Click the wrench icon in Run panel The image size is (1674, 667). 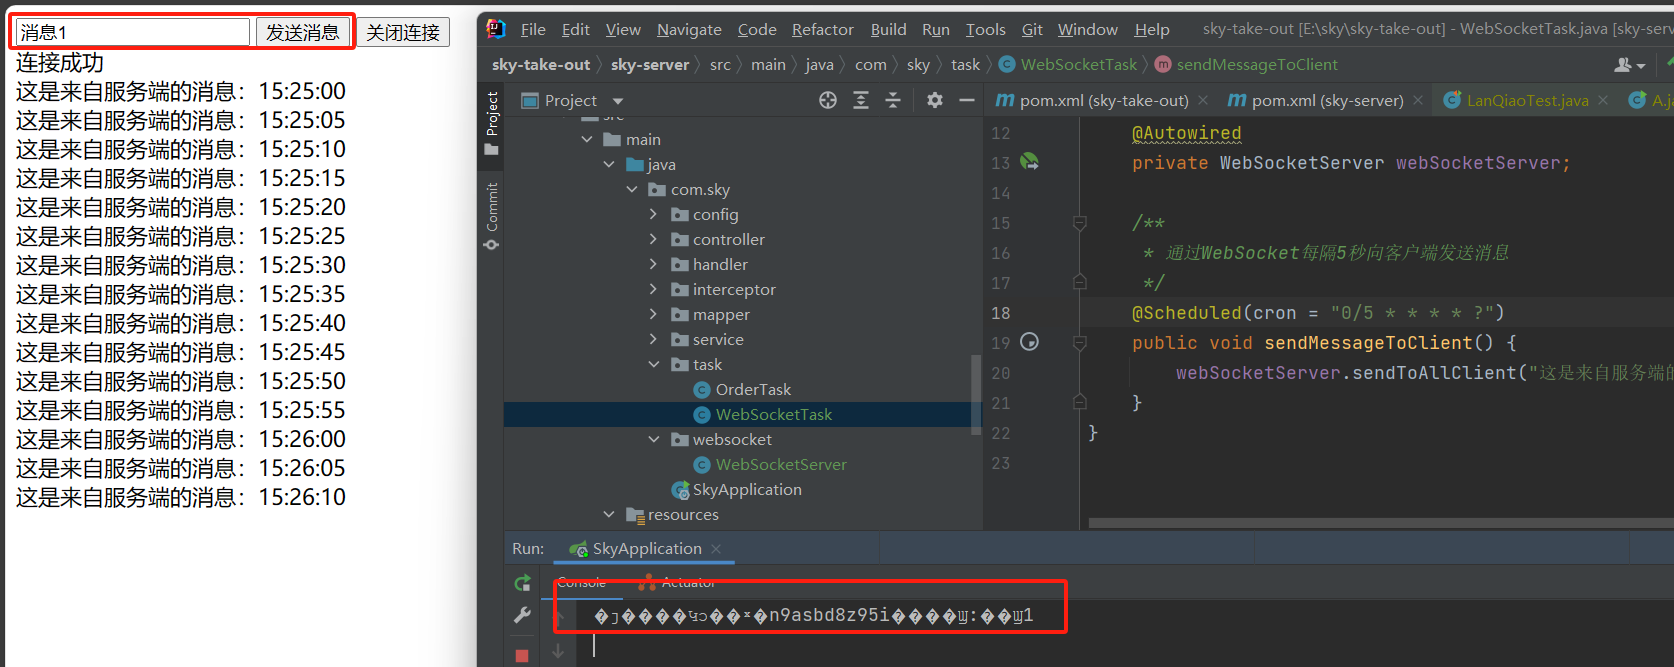(522, 616)
